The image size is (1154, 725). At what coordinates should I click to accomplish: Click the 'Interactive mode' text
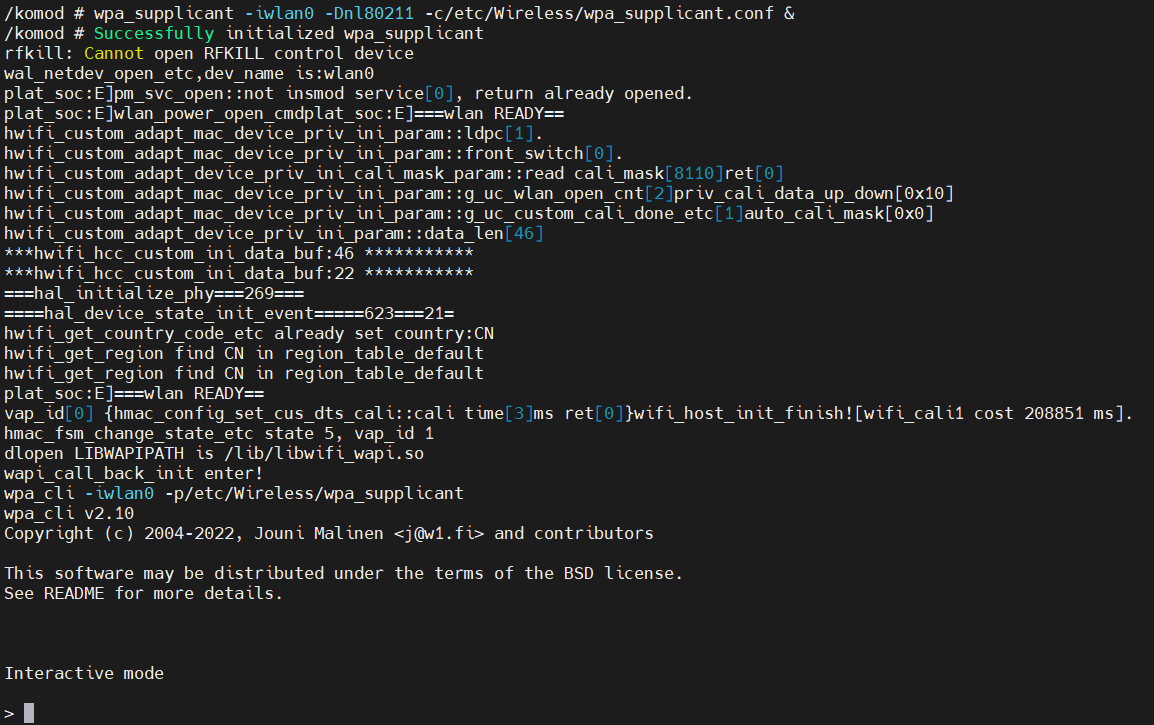pos(84,673)
